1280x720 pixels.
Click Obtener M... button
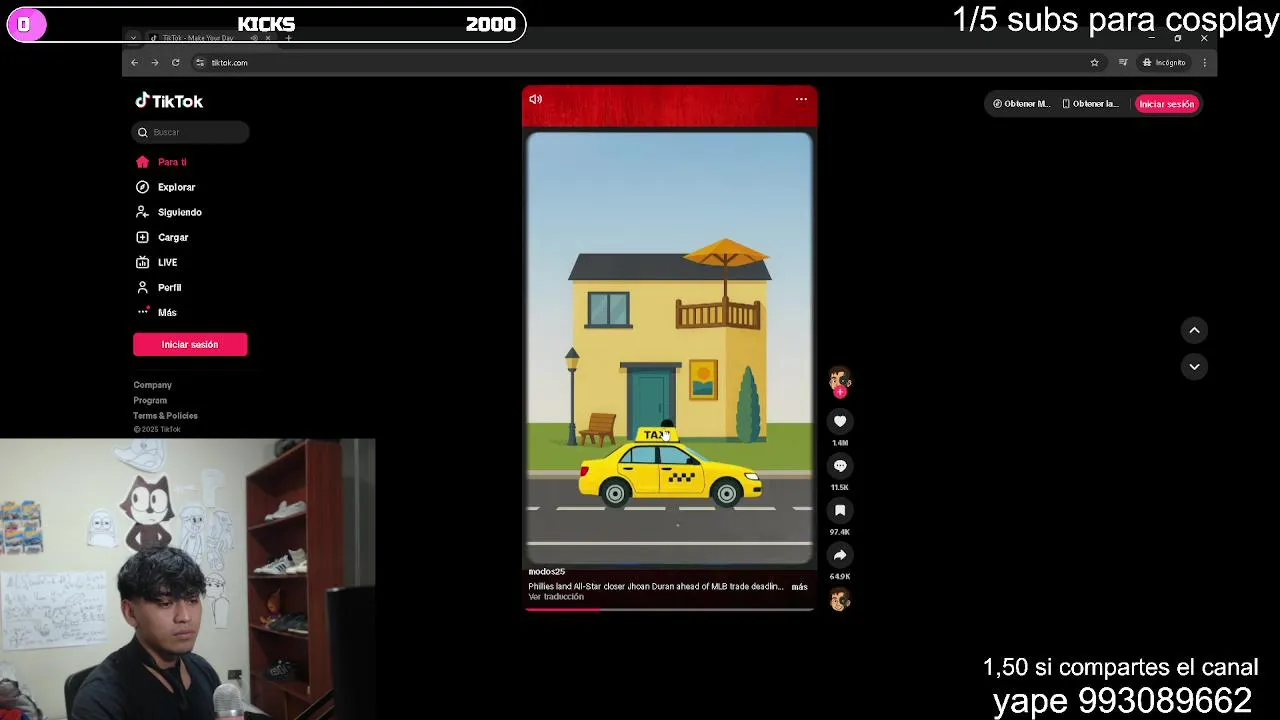1021,104
